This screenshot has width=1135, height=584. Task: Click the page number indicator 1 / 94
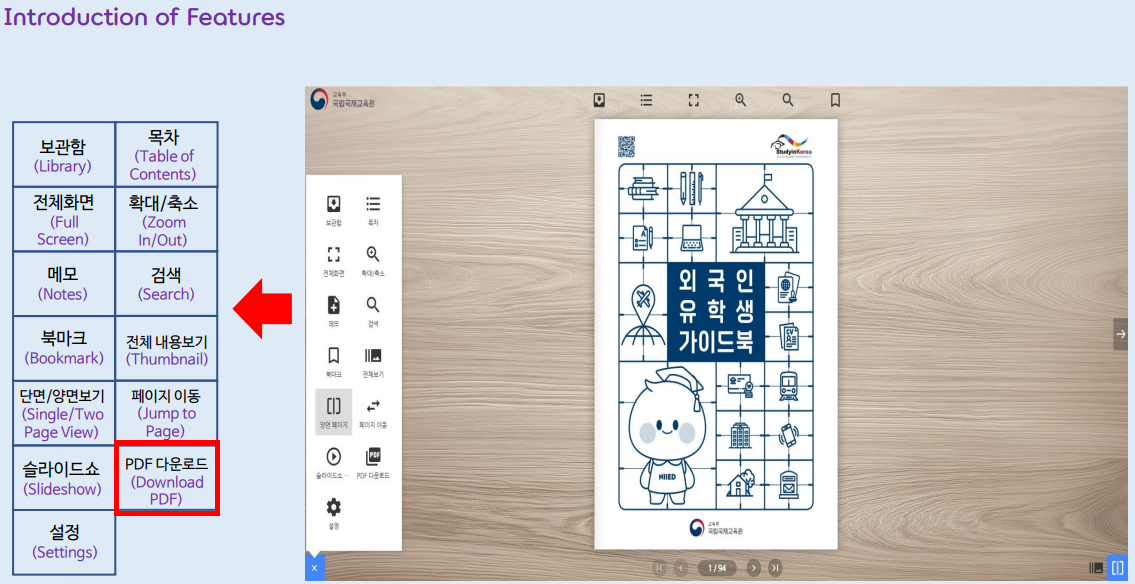click(x=716, y=568)
